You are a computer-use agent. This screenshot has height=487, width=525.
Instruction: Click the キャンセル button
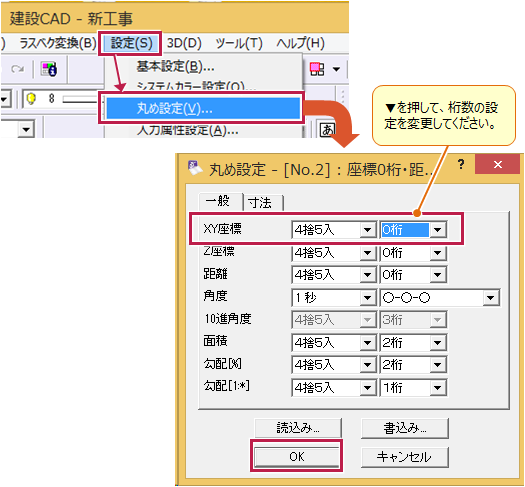[x=404, y=457]
